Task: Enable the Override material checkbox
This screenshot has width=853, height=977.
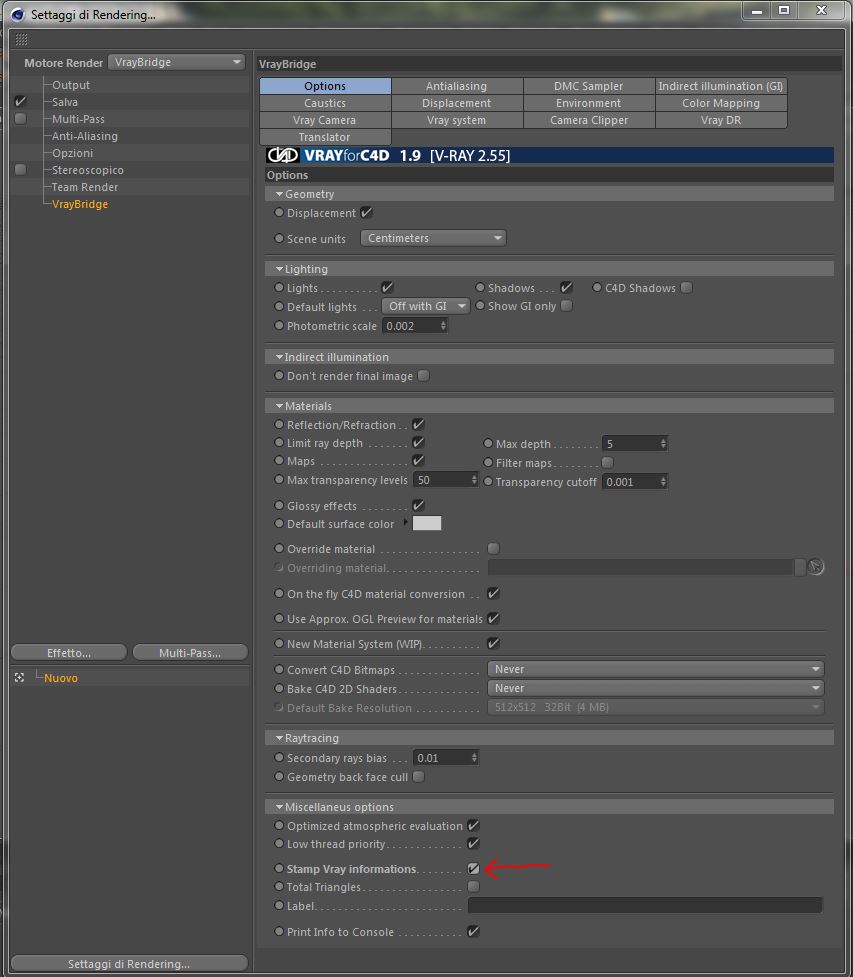Action: (493, 548)
